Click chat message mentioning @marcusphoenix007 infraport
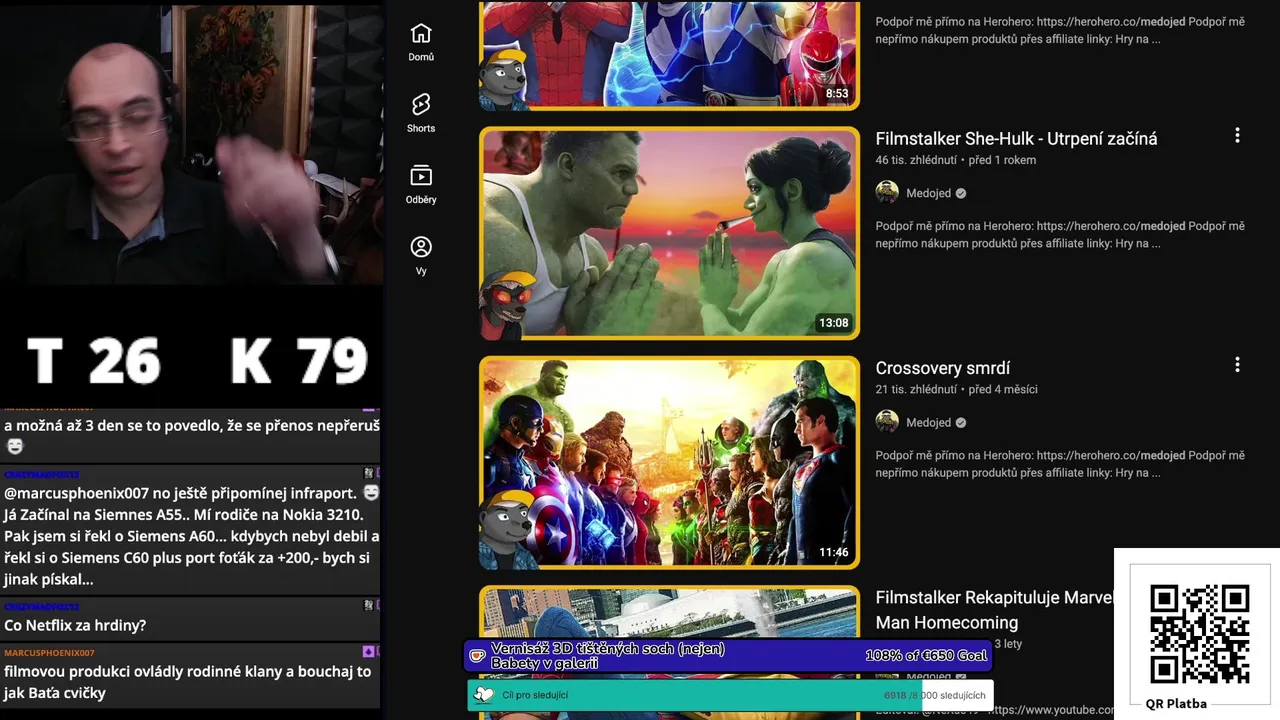The image size is (1280, 720). pyautogui.click(x=191, y=536)
